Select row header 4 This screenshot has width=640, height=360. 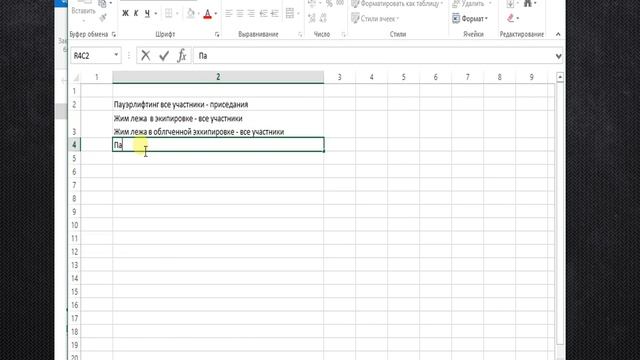tap(75, 144)
